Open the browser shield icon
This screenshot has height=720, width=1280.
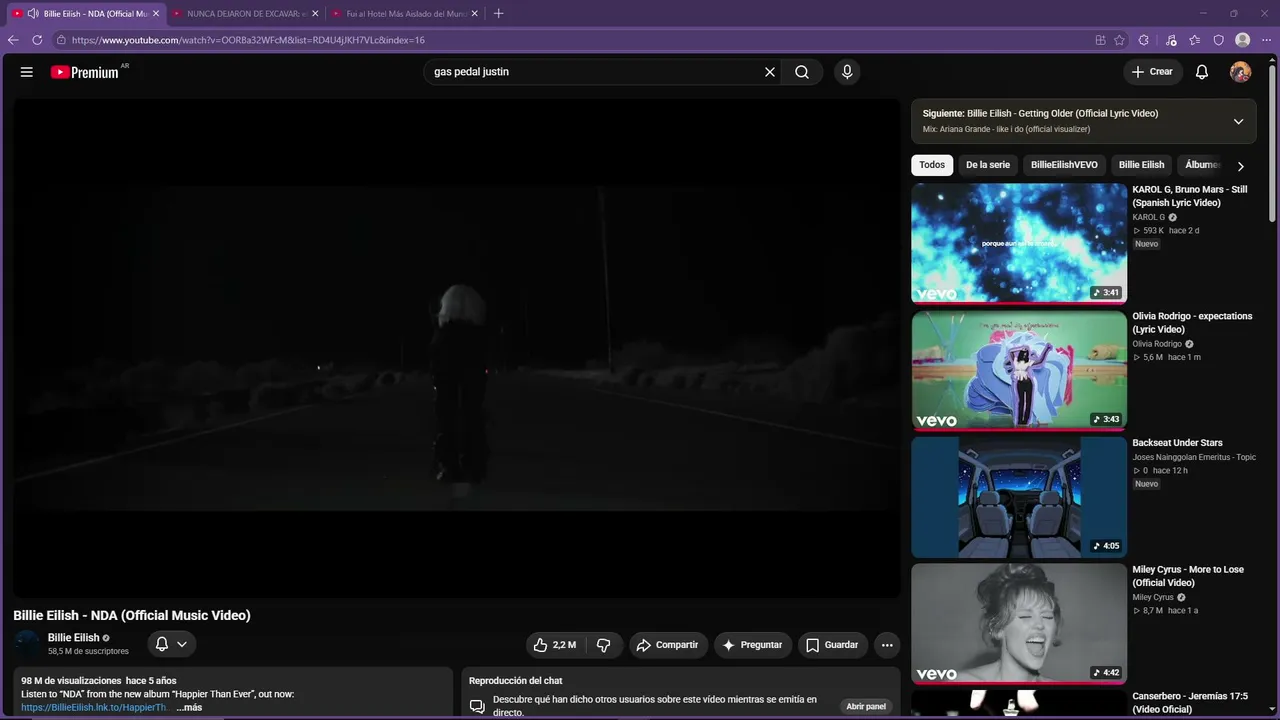pos(1218,40)
